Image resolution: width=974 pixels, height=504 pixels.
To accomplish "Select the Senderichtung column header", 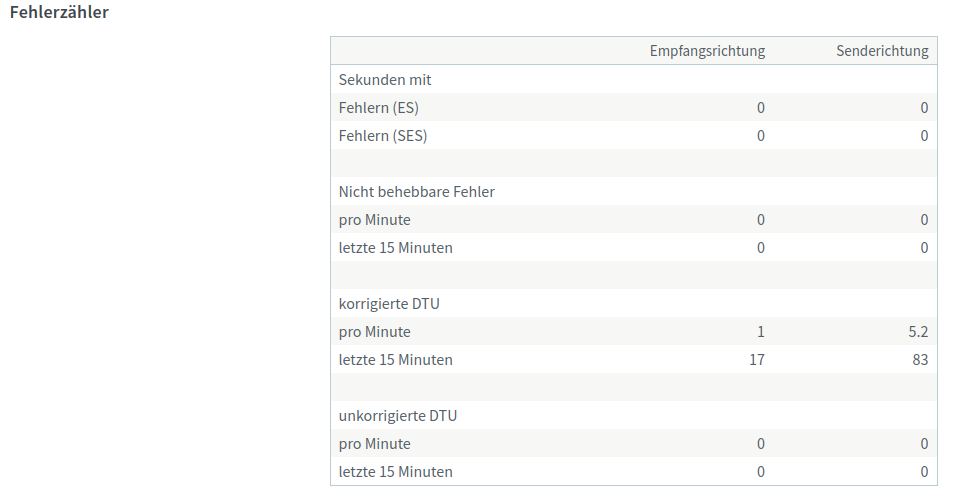I will pyautogui.click(x=882, y=51).
